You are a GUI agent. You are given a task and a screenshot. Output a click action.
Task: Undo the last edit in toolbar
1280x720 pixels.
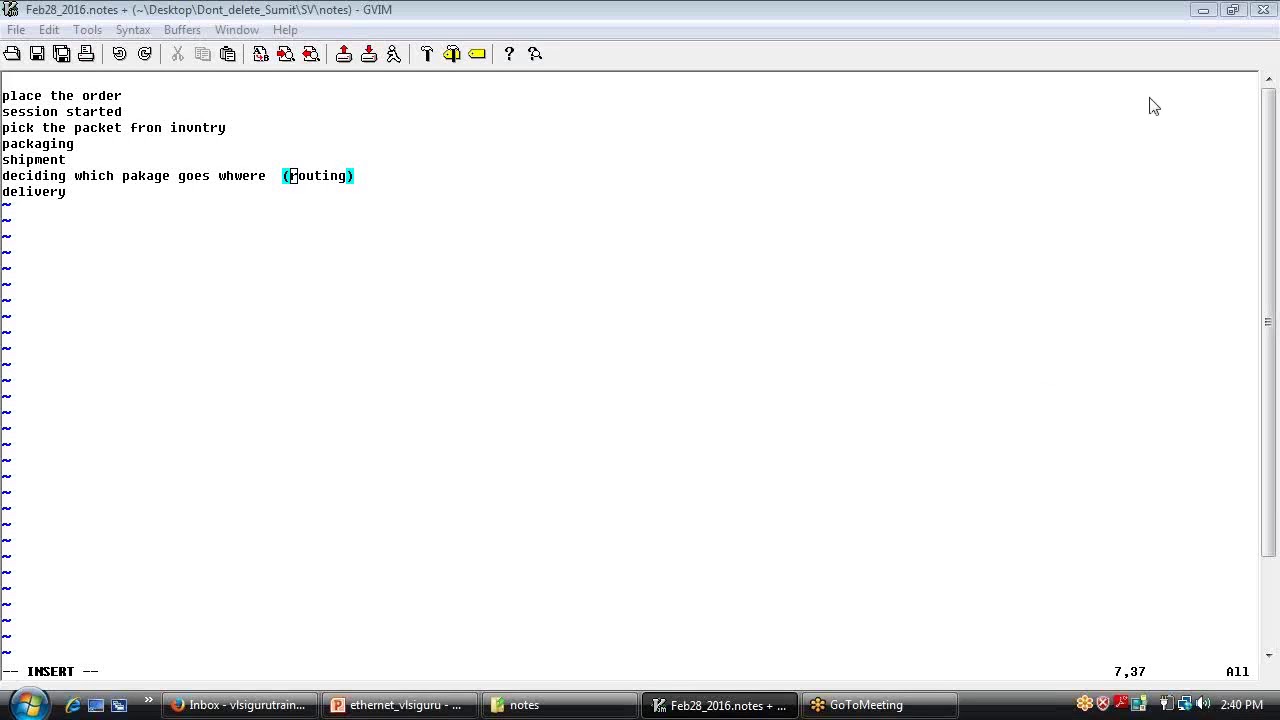120,54
